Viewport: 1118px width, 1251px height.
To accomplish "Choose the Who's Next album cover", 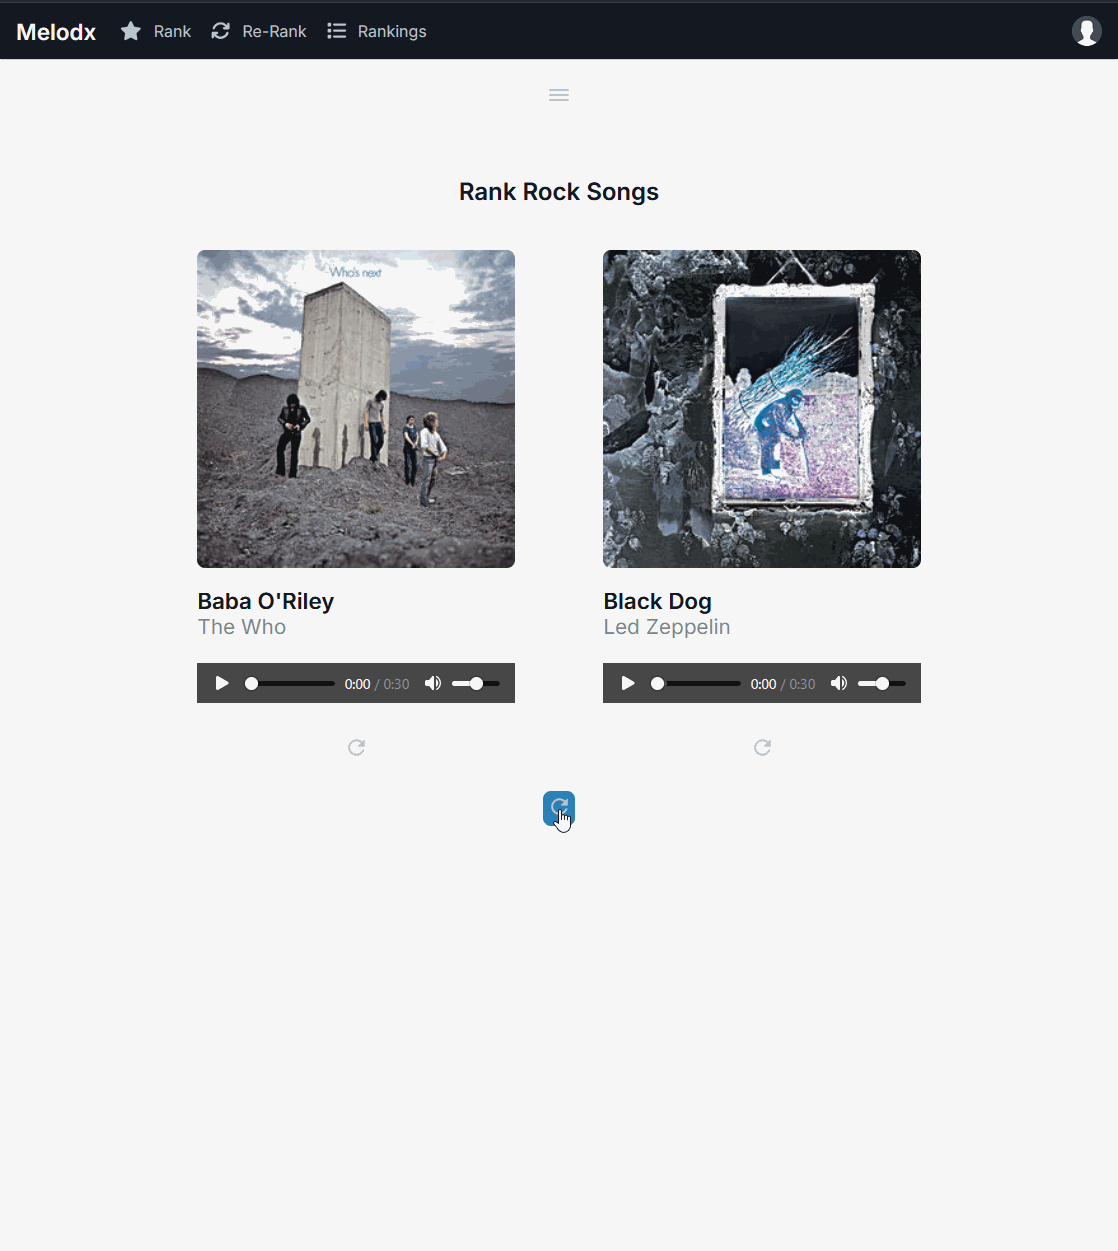I will click(x=356, y=409).
